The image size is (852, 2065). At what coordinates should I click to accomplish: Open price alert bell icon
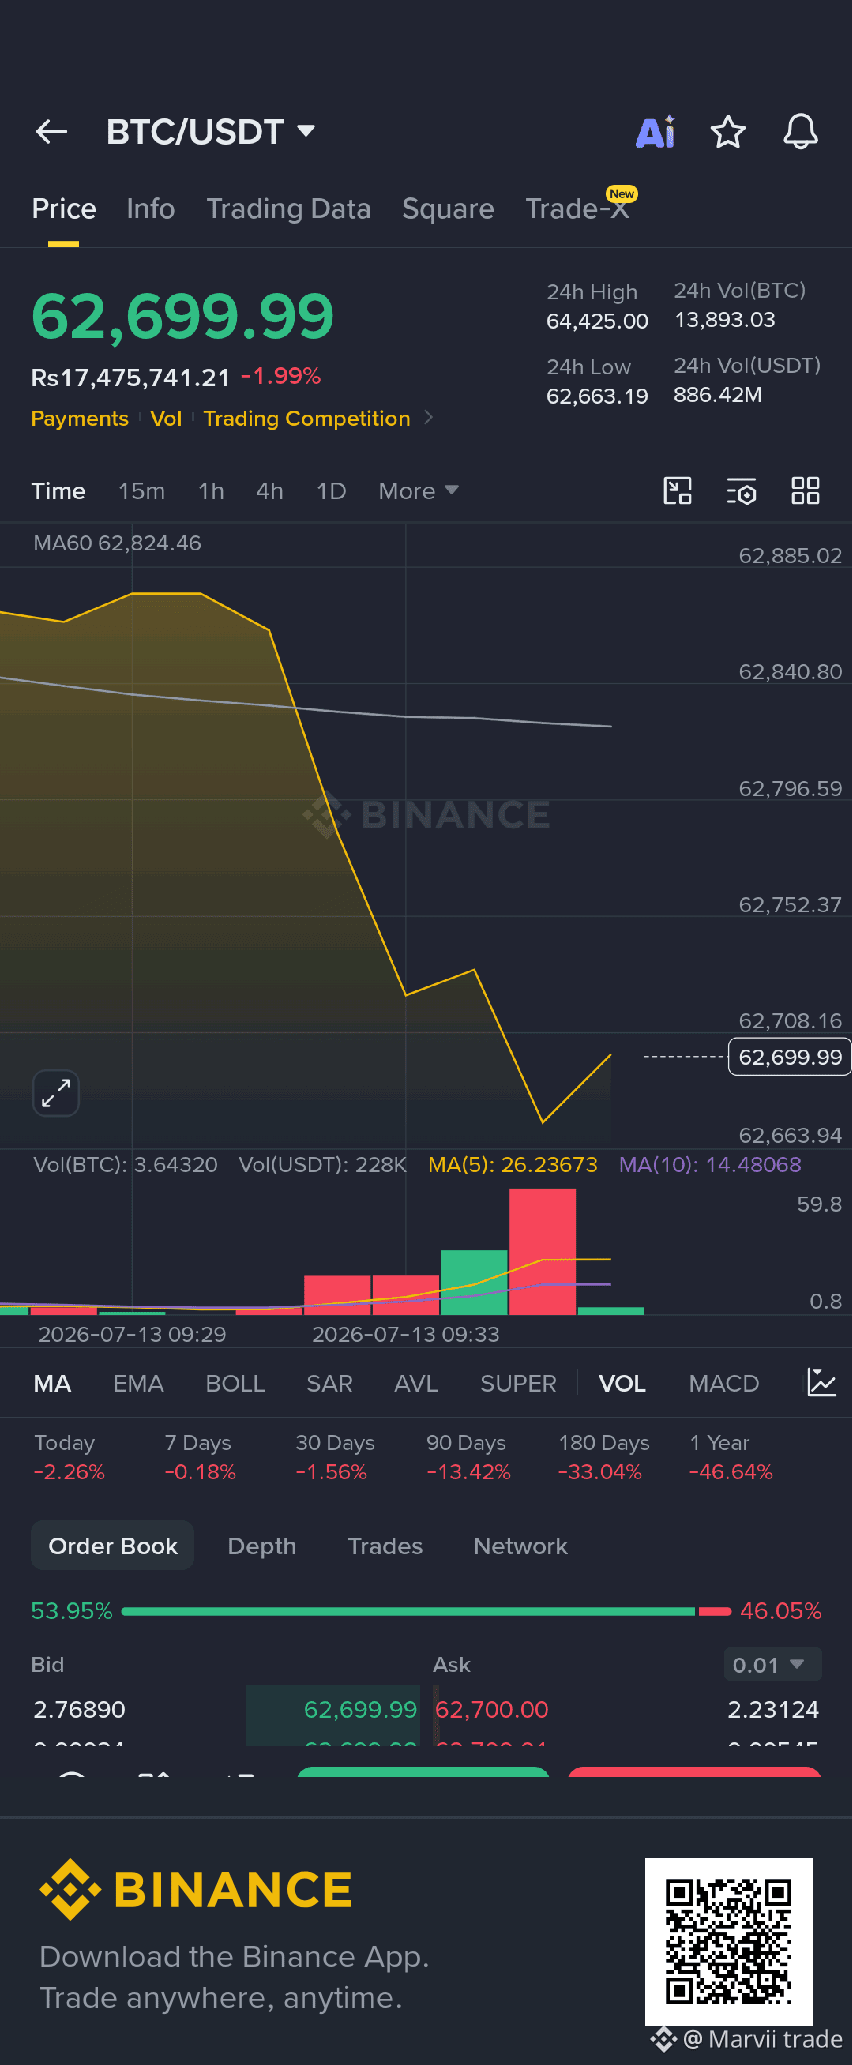coord(800,131)
